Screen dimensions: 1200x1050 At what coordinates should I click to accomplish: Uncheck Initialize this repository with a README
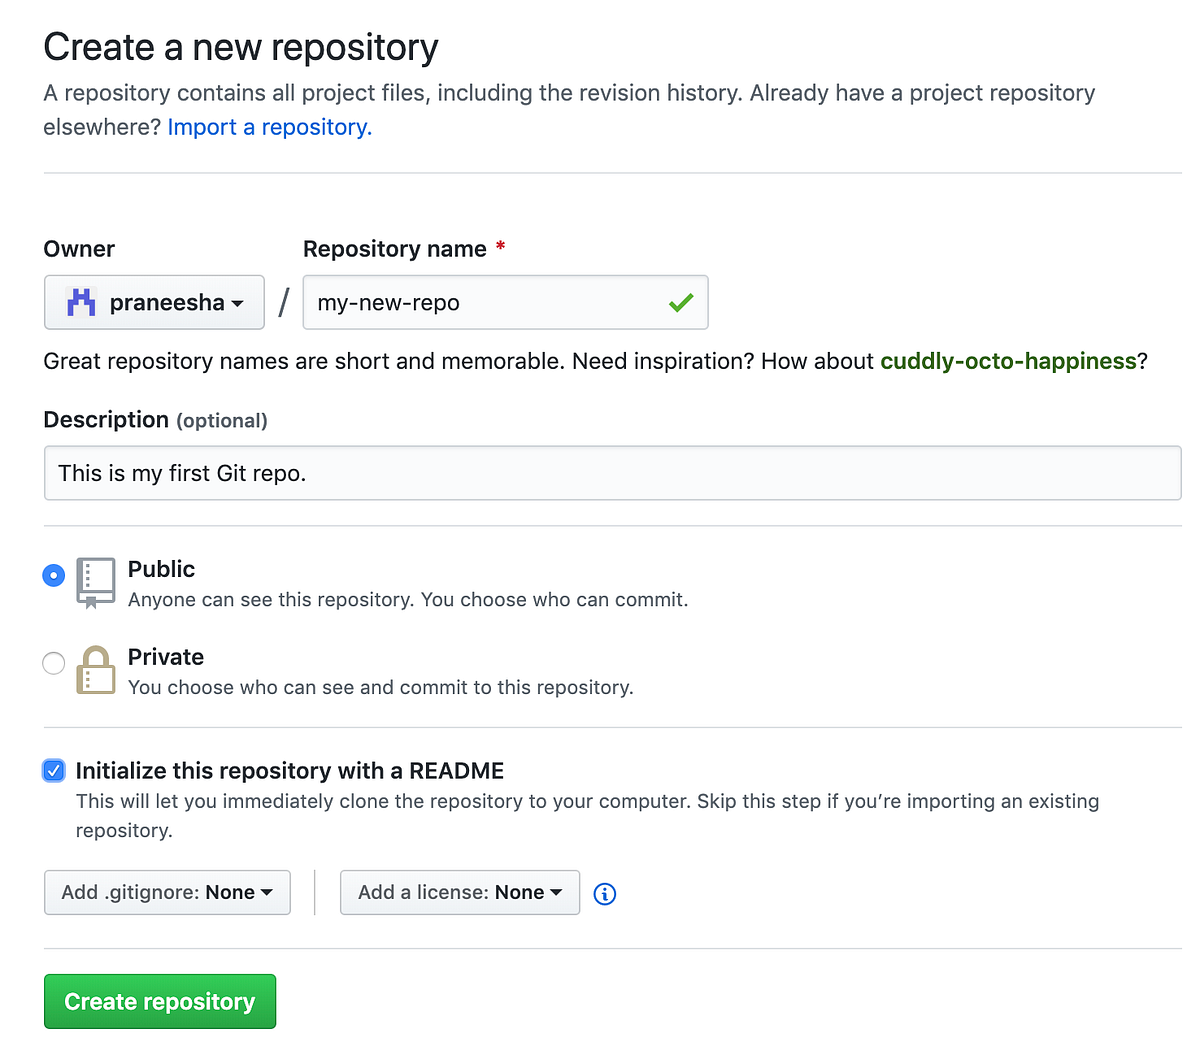tap(53, 770)
